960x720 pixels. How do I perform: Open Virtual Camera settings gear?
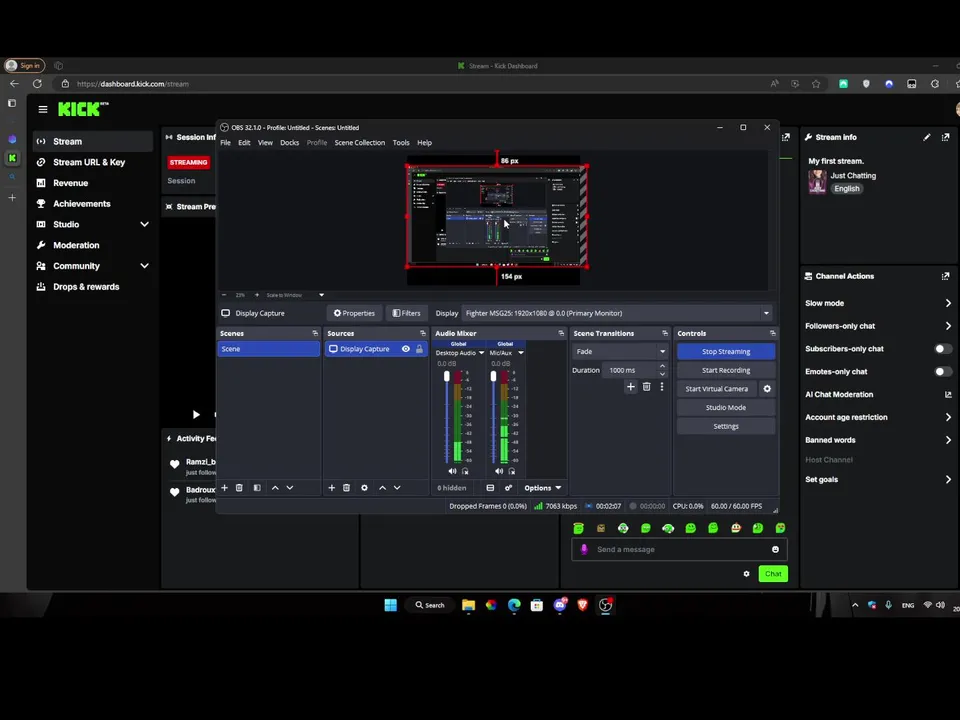[x=767, y=389]
